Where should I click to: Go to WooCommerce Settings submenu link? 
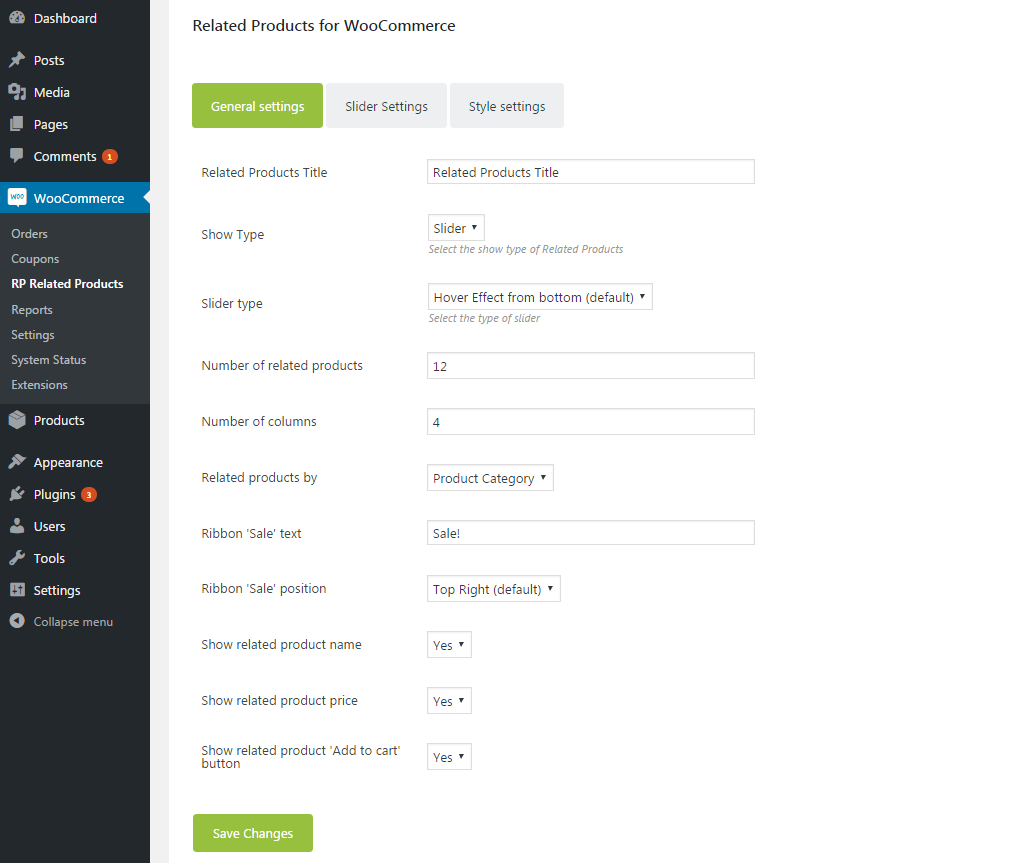[x=33, y=334]
